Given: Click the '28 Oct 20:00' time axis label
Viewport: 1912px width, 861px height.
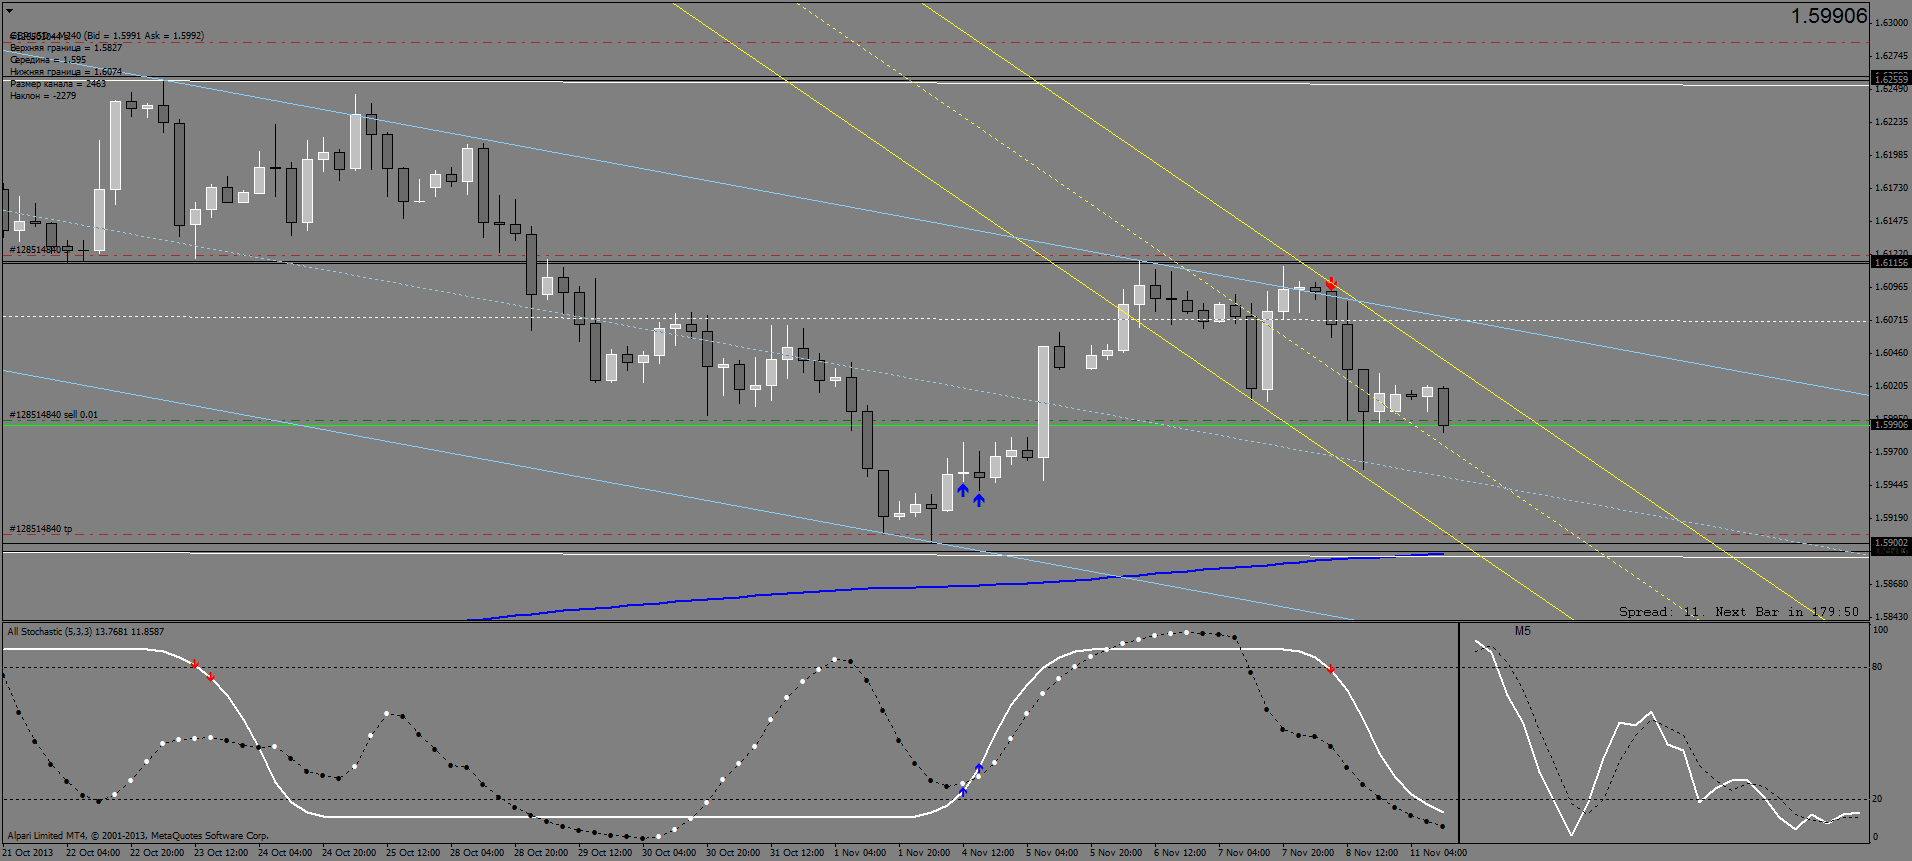Looking at the screenshot, I should (541, 853).
